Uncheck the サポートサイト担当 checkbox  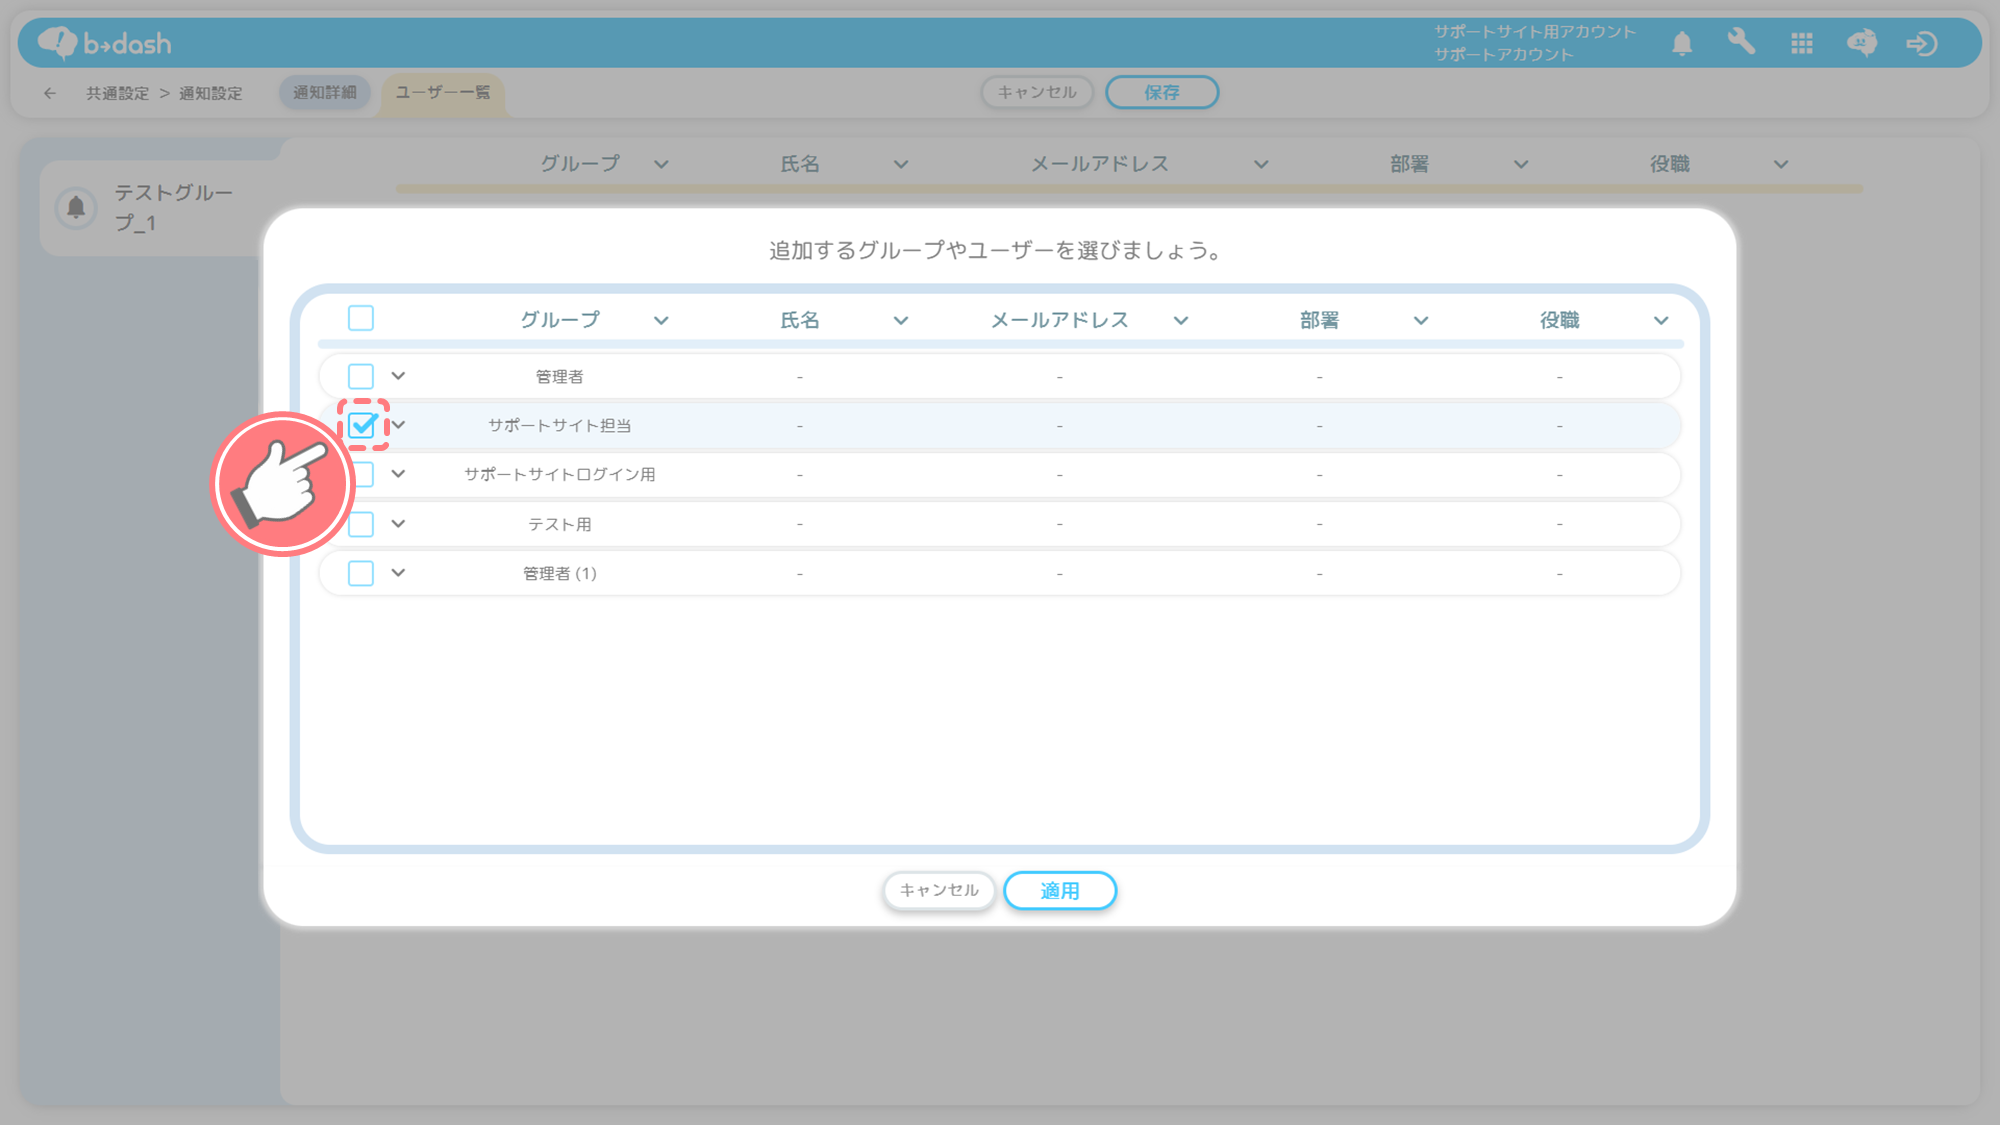362,425
